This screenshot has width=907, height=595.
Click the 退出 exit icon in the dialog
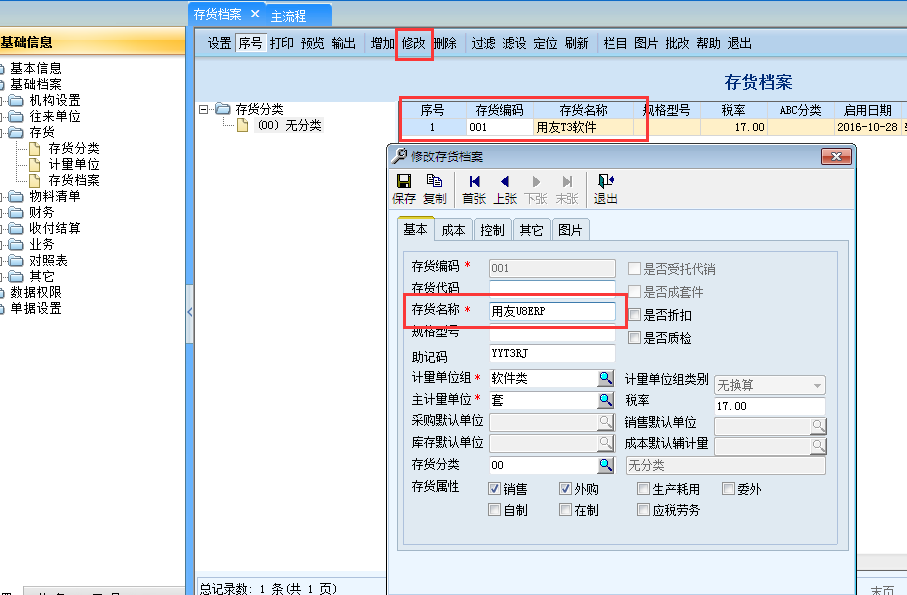click(x=606, y=190)
